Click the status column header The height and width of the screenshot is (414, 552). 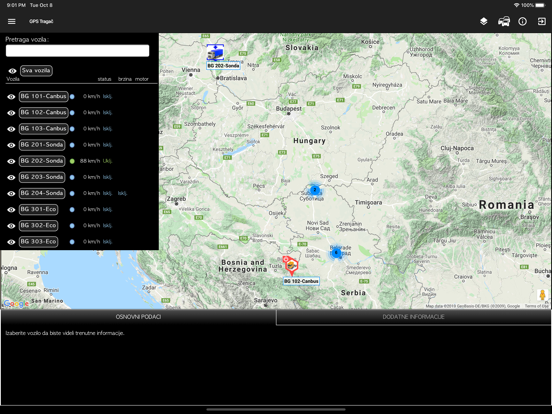(x=105, y=79)
